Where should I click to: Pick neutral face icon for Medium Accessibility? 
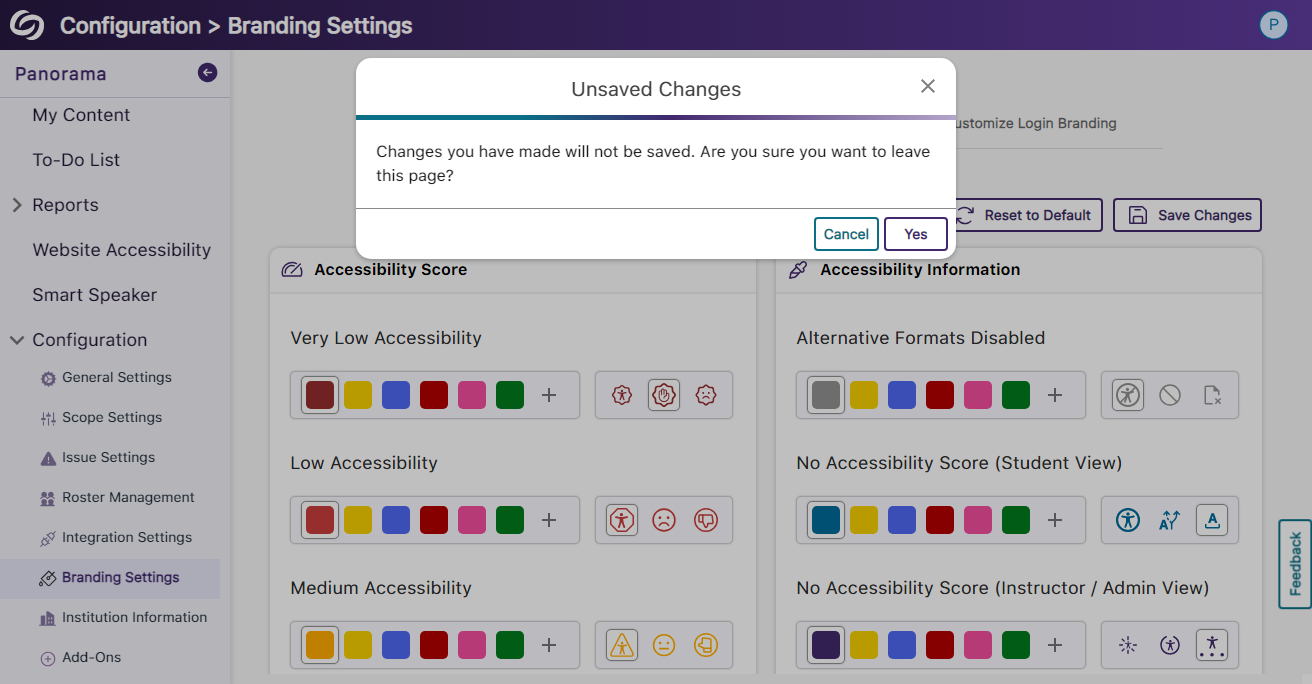coord(664,645)
